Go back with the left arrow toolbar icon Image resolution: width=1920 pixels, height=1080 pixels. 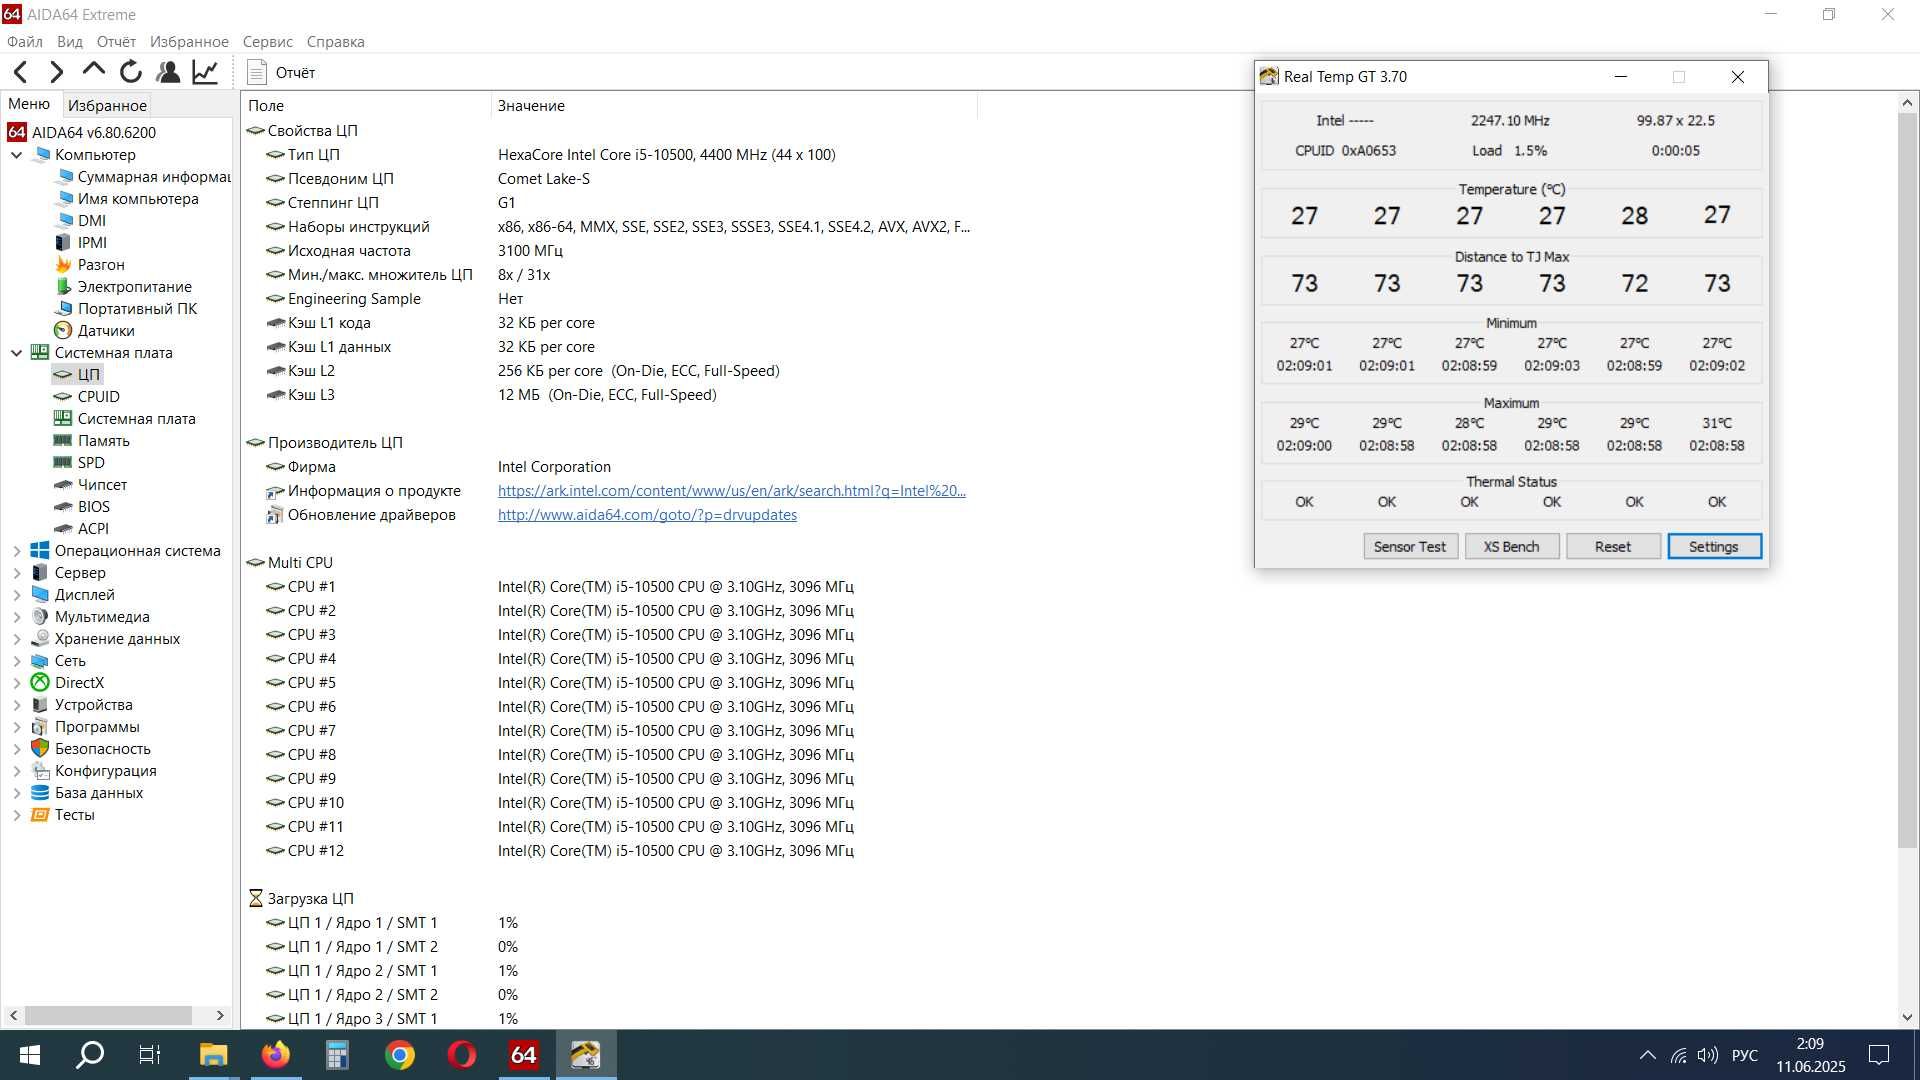(21, 72)
